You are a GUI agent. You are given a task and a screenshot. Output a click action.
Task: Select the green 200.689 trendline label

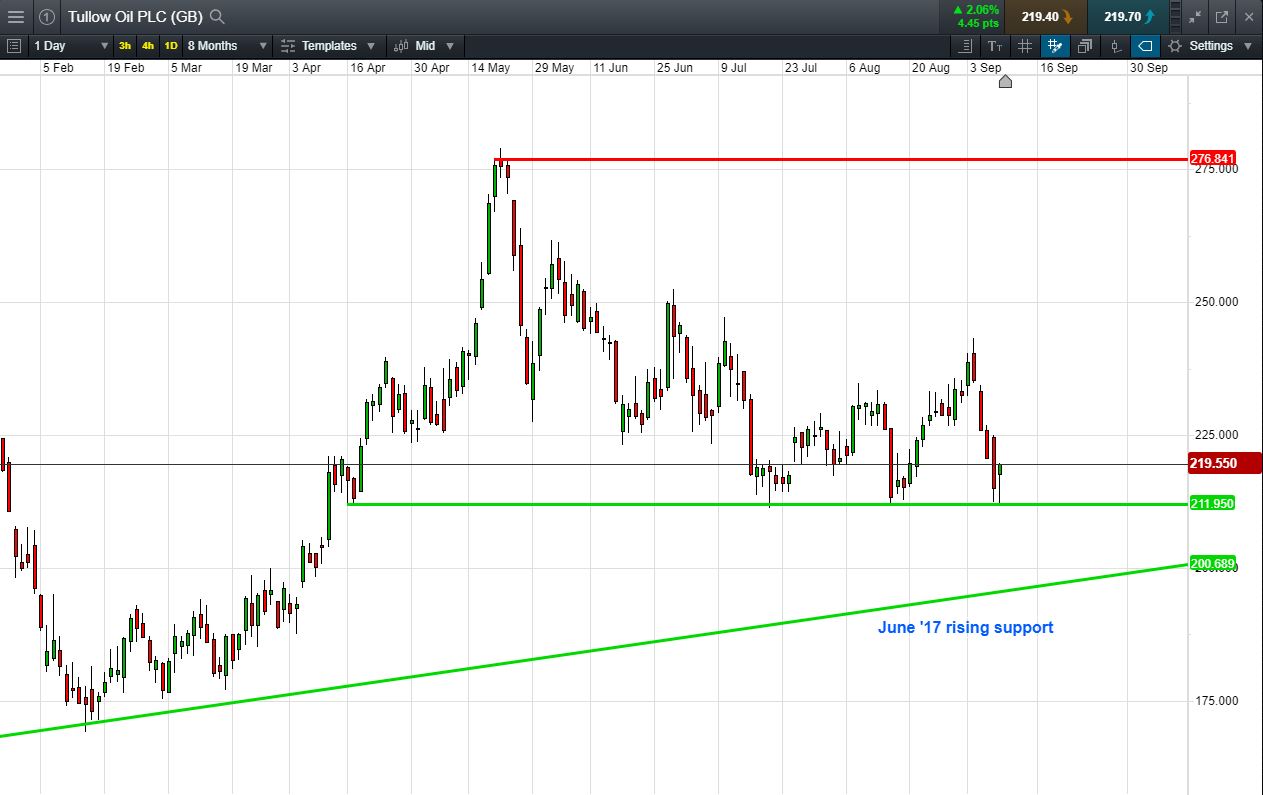(1213, 563)
